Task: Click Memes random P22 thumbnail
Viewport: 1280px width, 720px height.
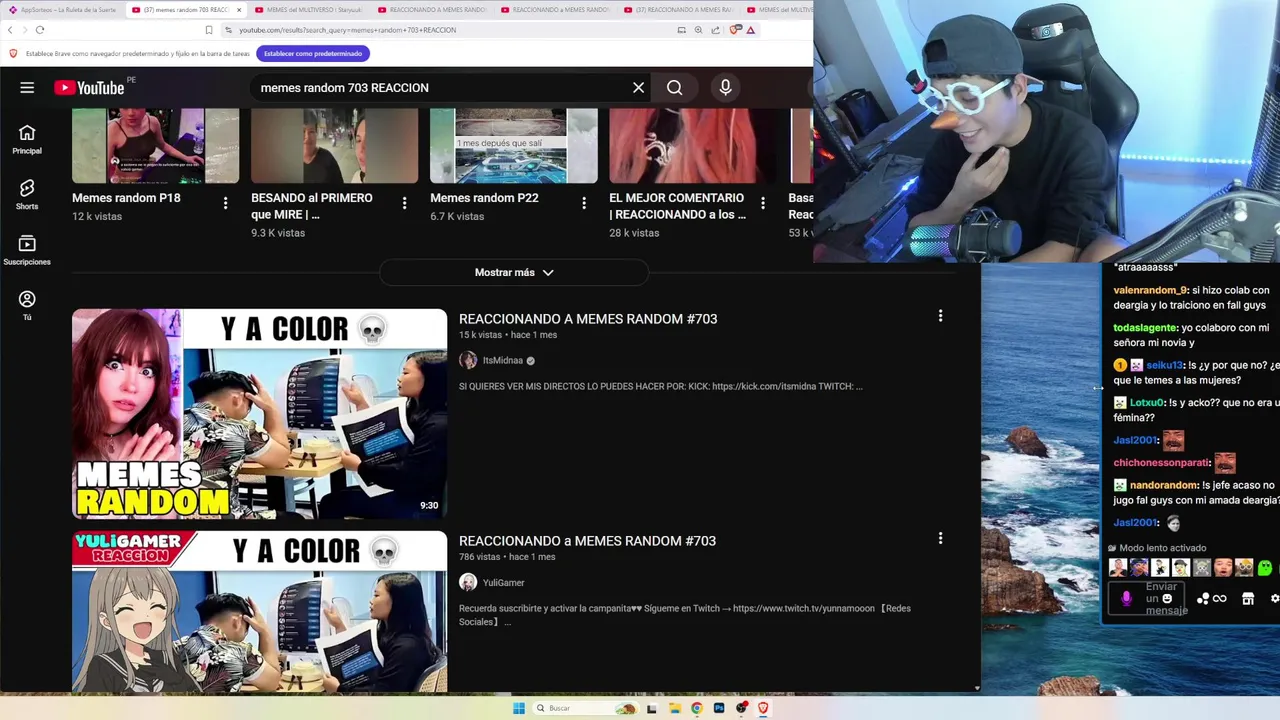Action: (513, 146)
